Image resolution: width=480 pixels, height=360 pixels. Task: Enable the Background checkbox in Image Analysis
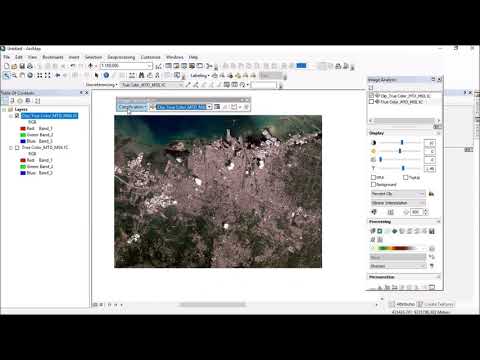373,184
